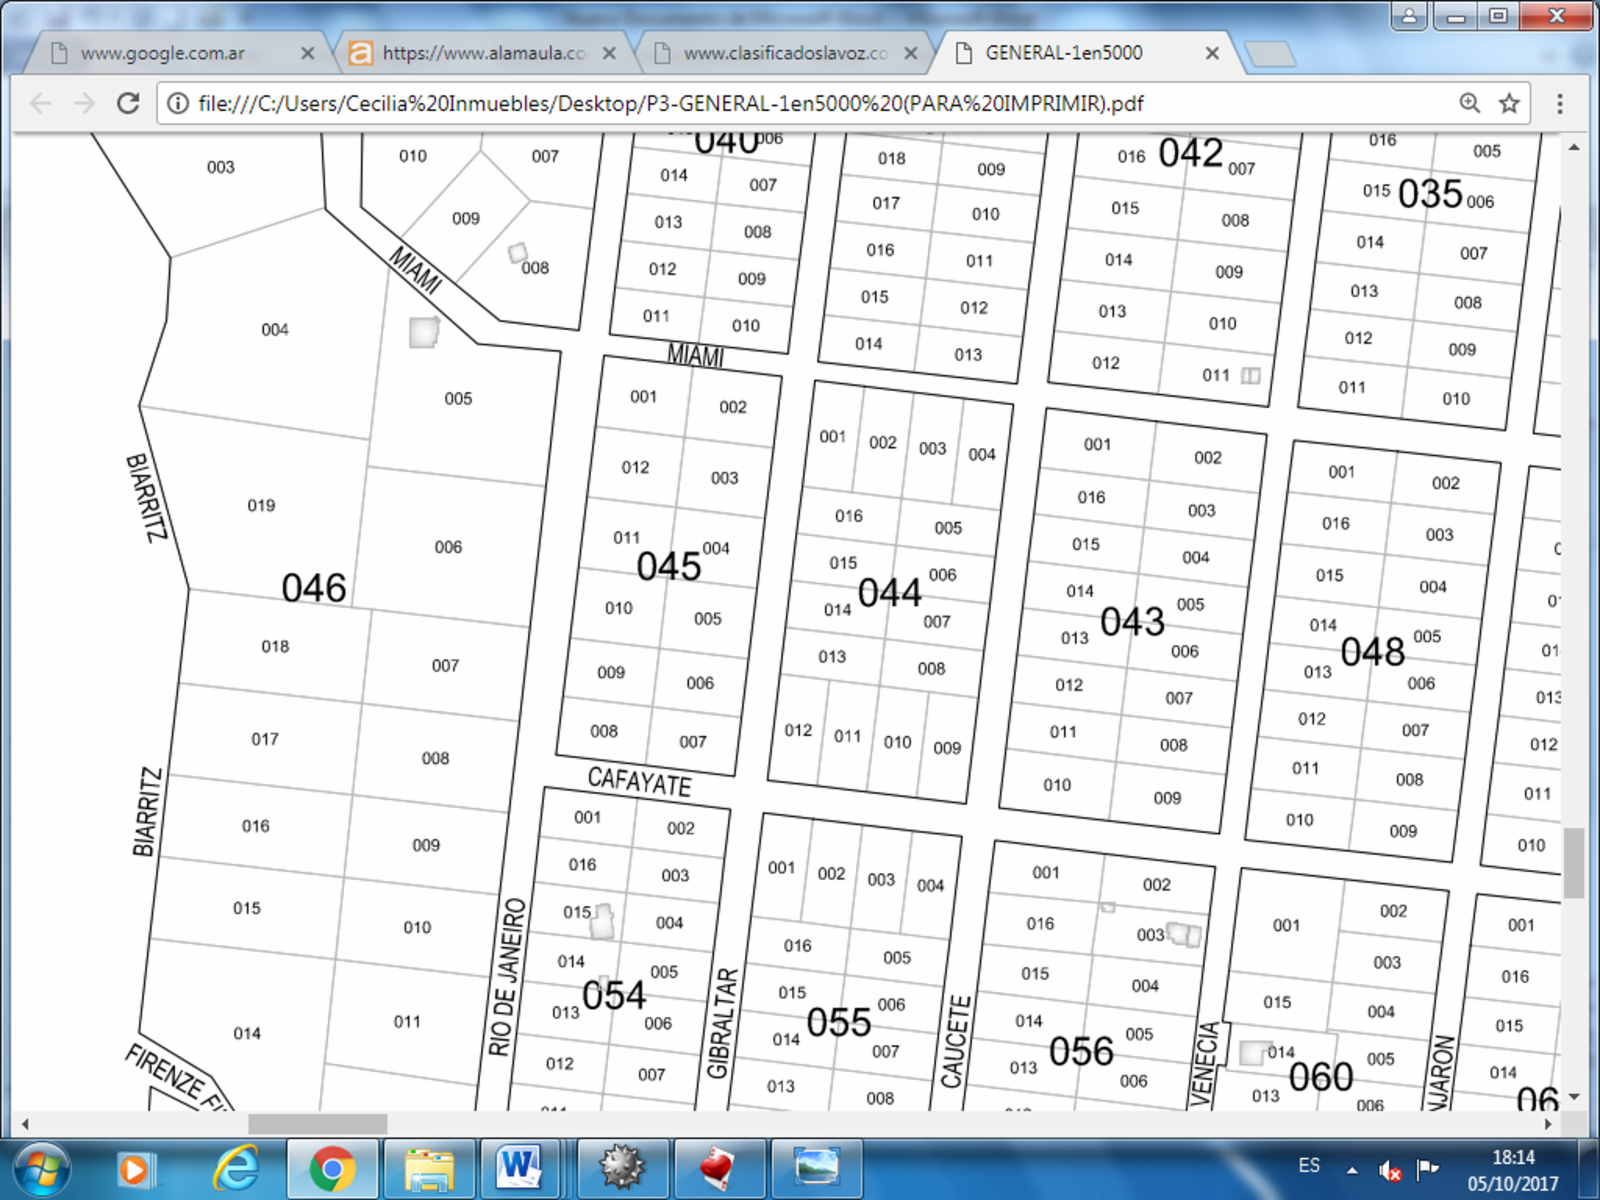Click the Chrome taskbar icon
Image resolution: width=1600 pixels, height=1200 pixels.
click(332, 1169)
